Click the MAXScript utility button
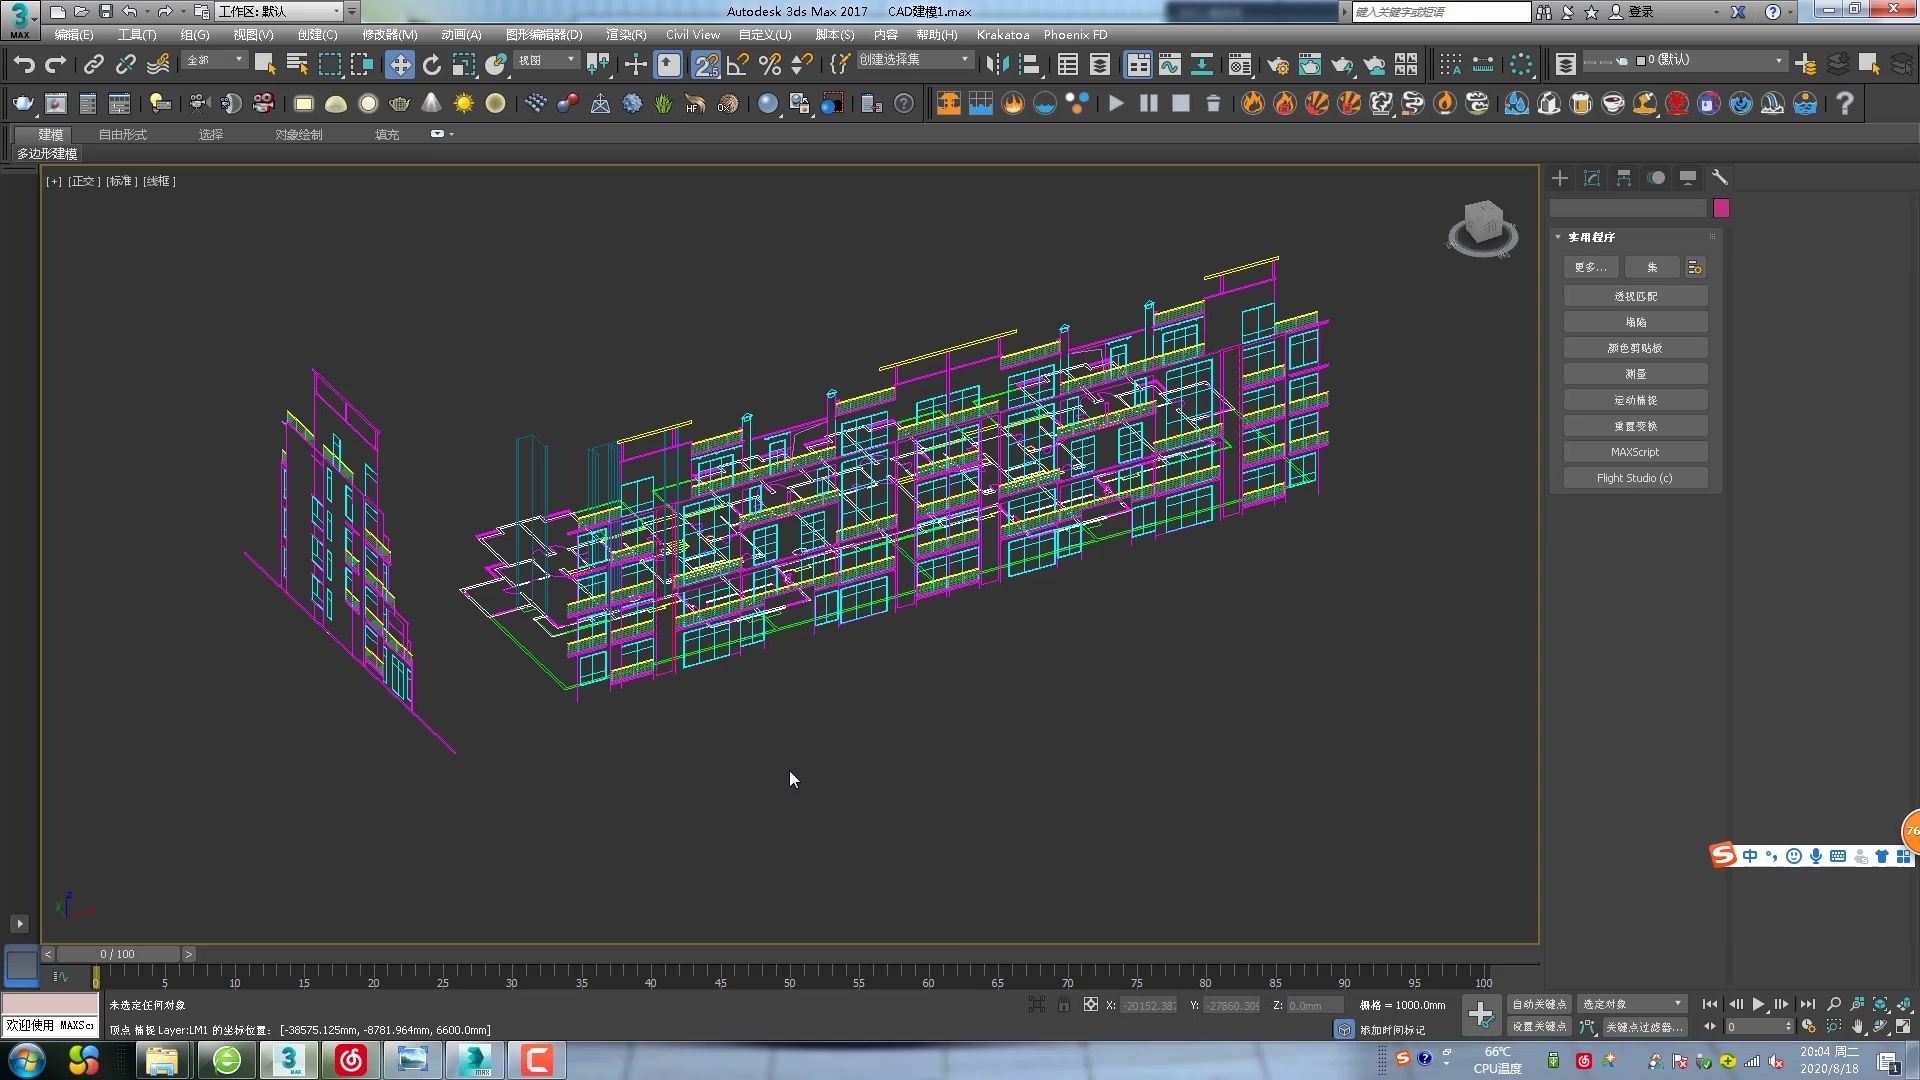1920x1080 pixels. (1636, 451)
